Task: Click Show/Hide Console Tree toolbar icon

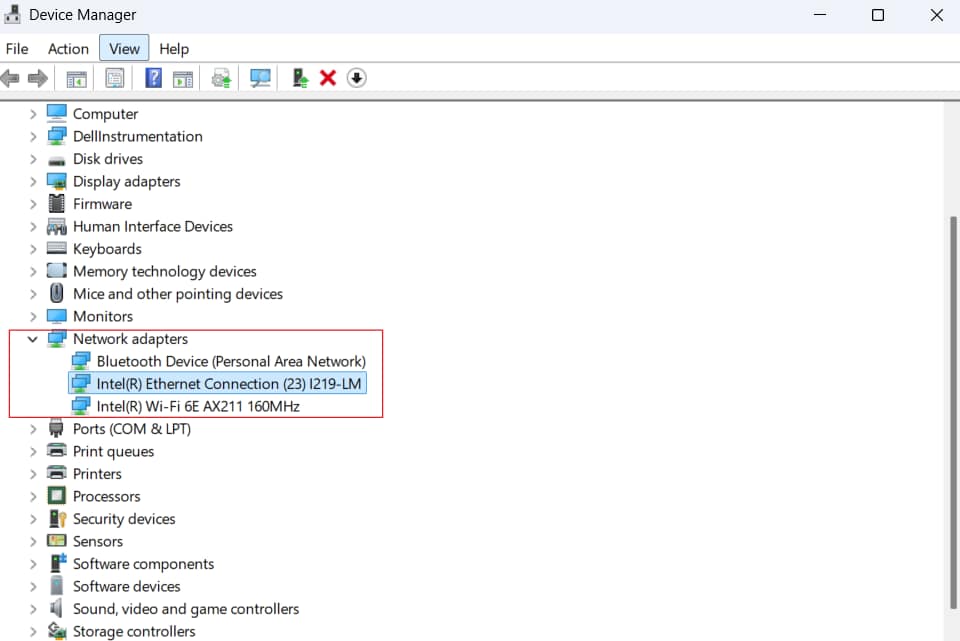Action: (76, 78)
